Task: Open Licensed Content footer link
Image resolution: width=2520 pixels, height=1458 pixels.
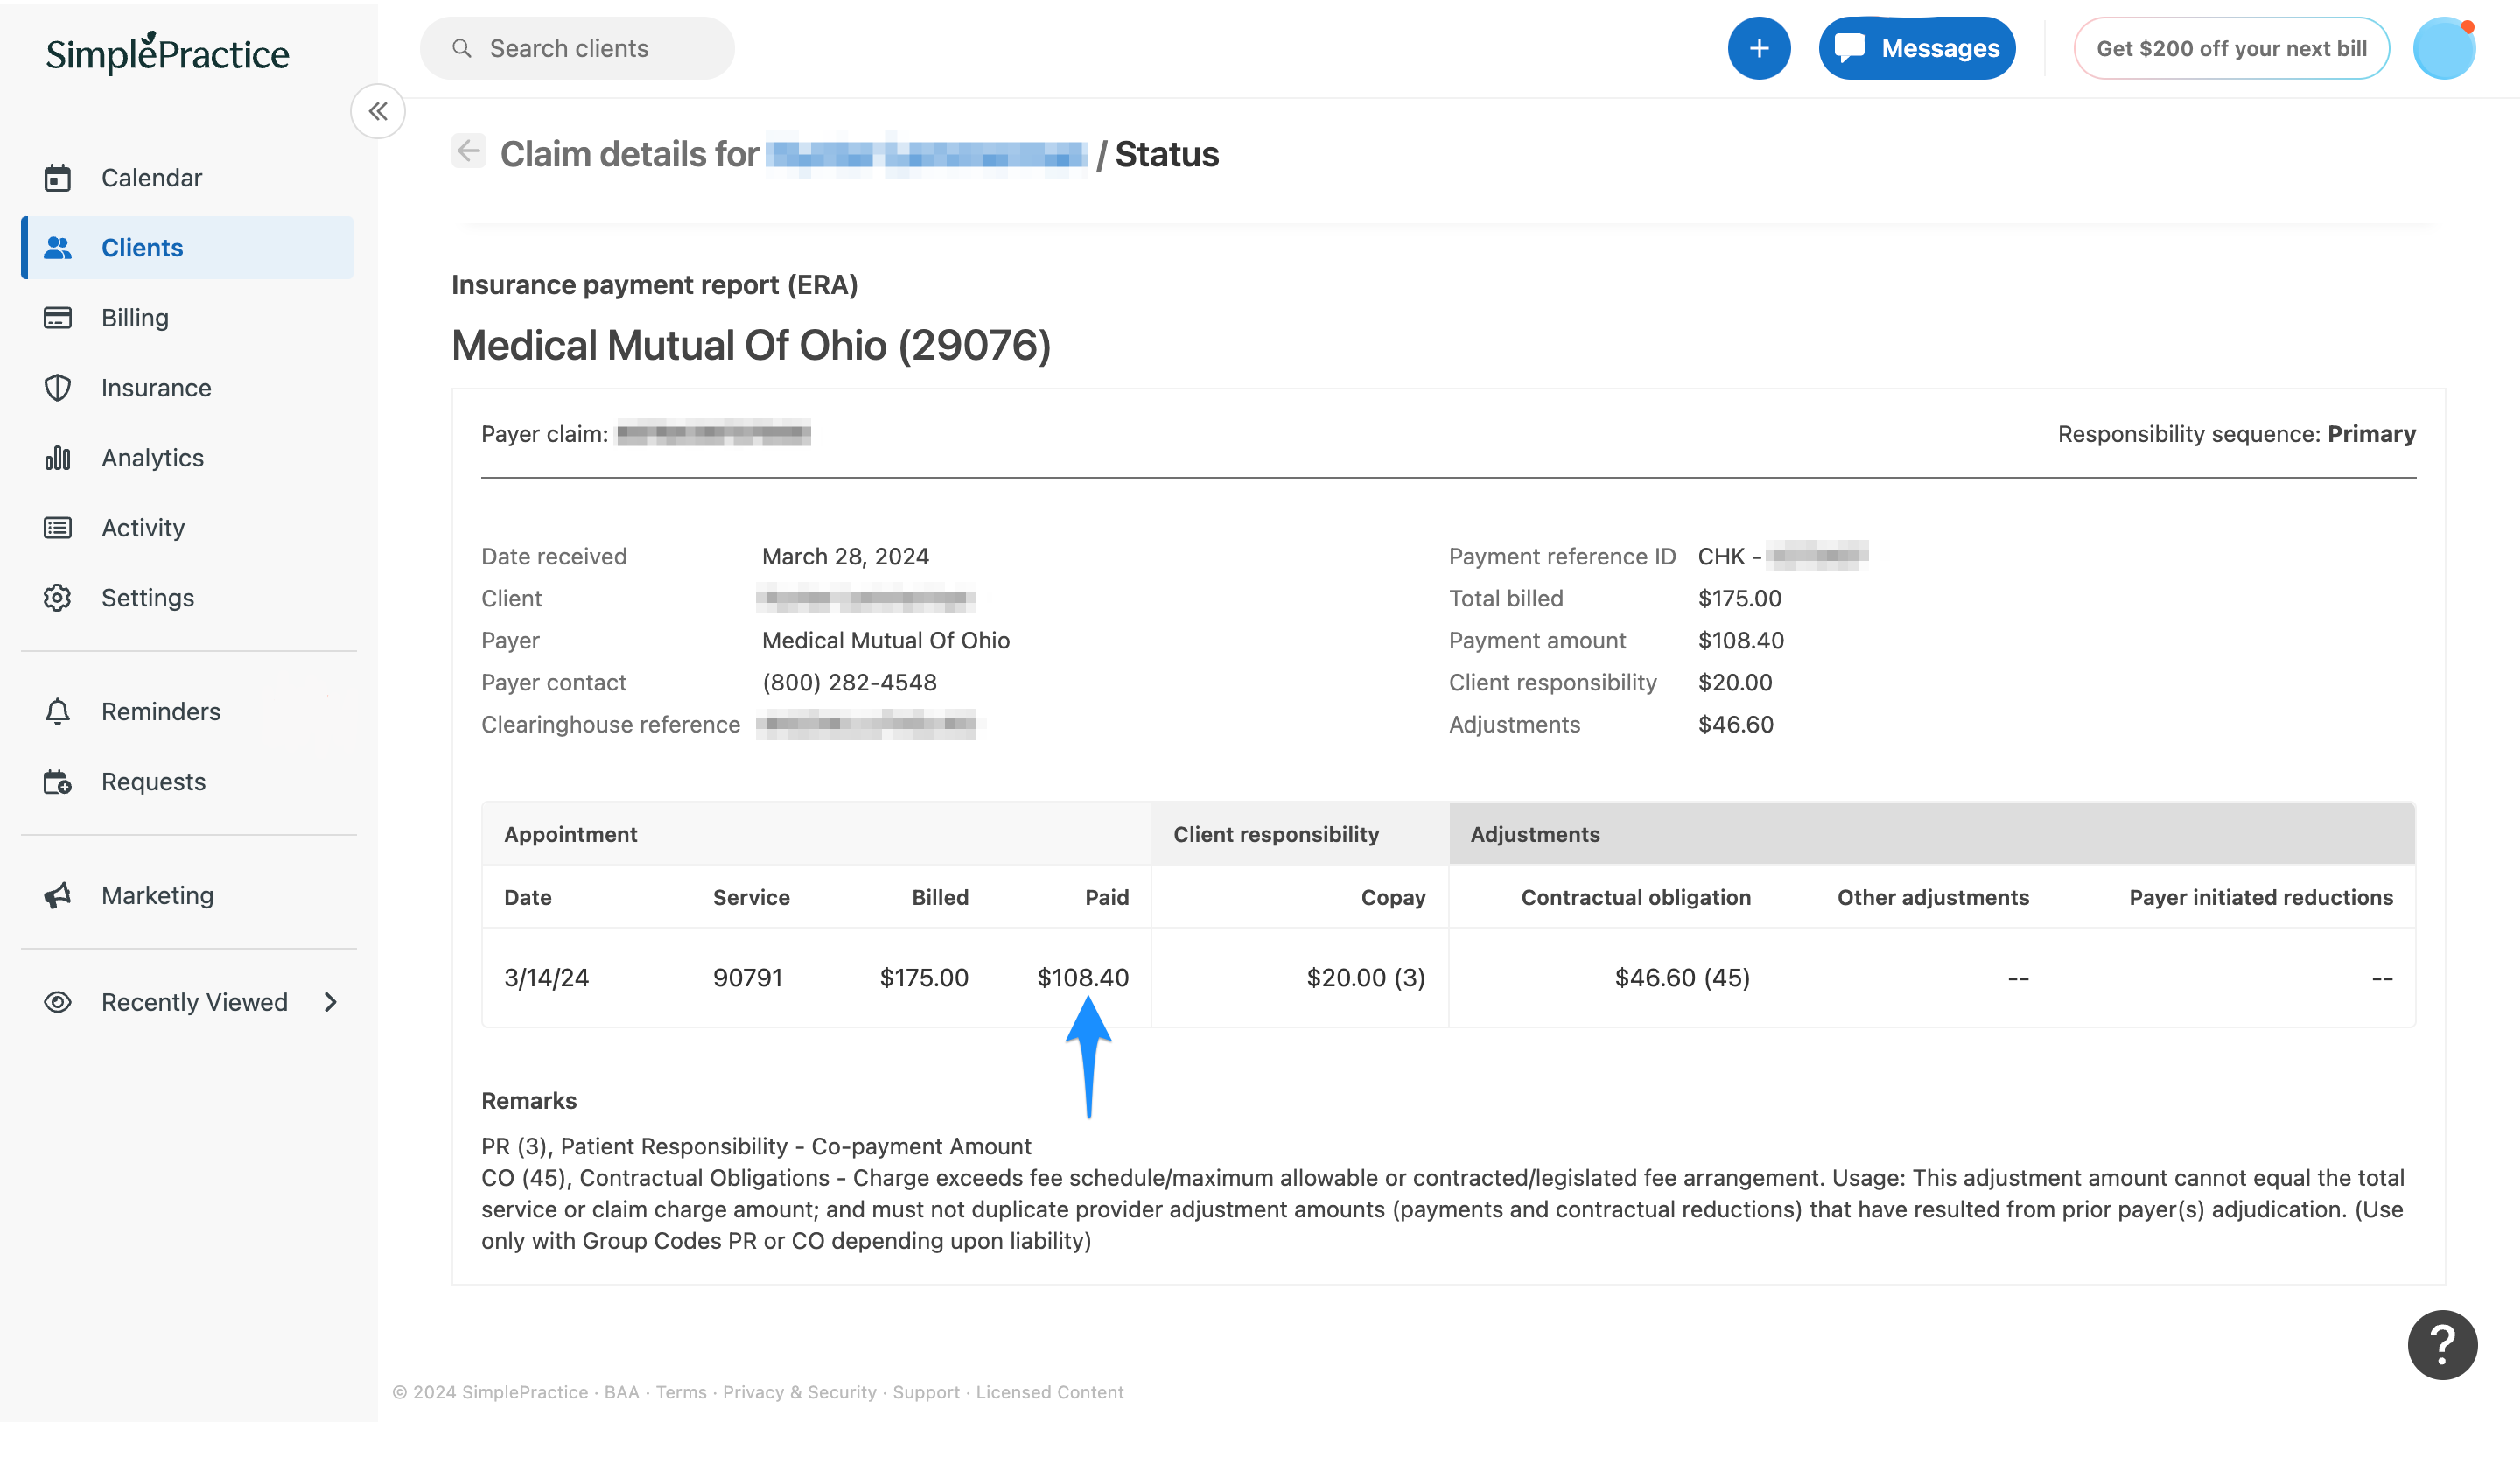Action: (x=1049, y=1393)
